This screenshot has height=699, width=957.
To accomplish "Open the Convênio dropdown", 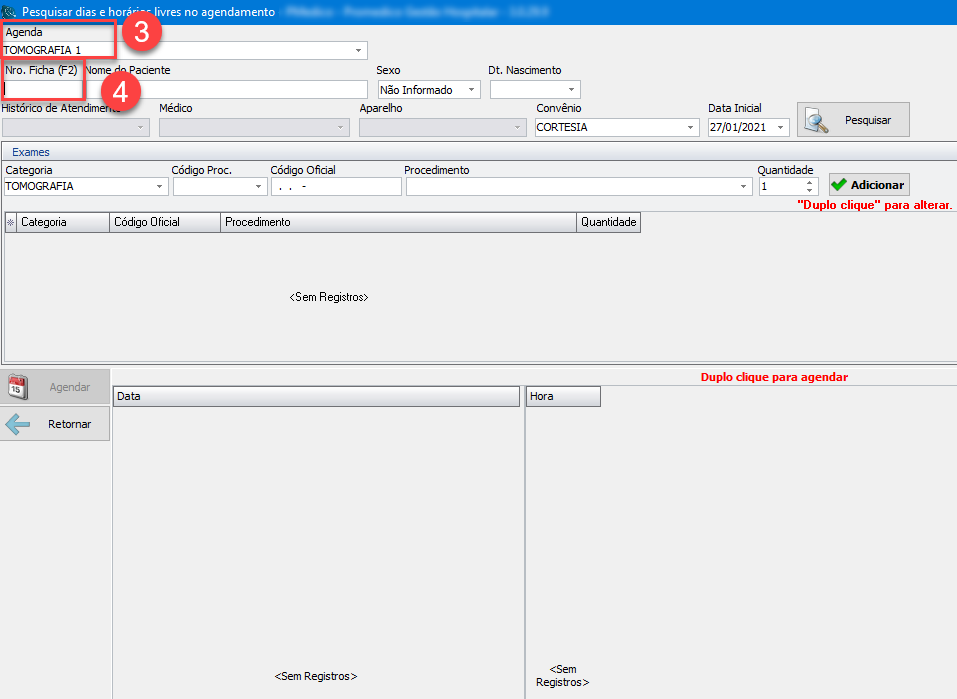I will click(690, 128).
